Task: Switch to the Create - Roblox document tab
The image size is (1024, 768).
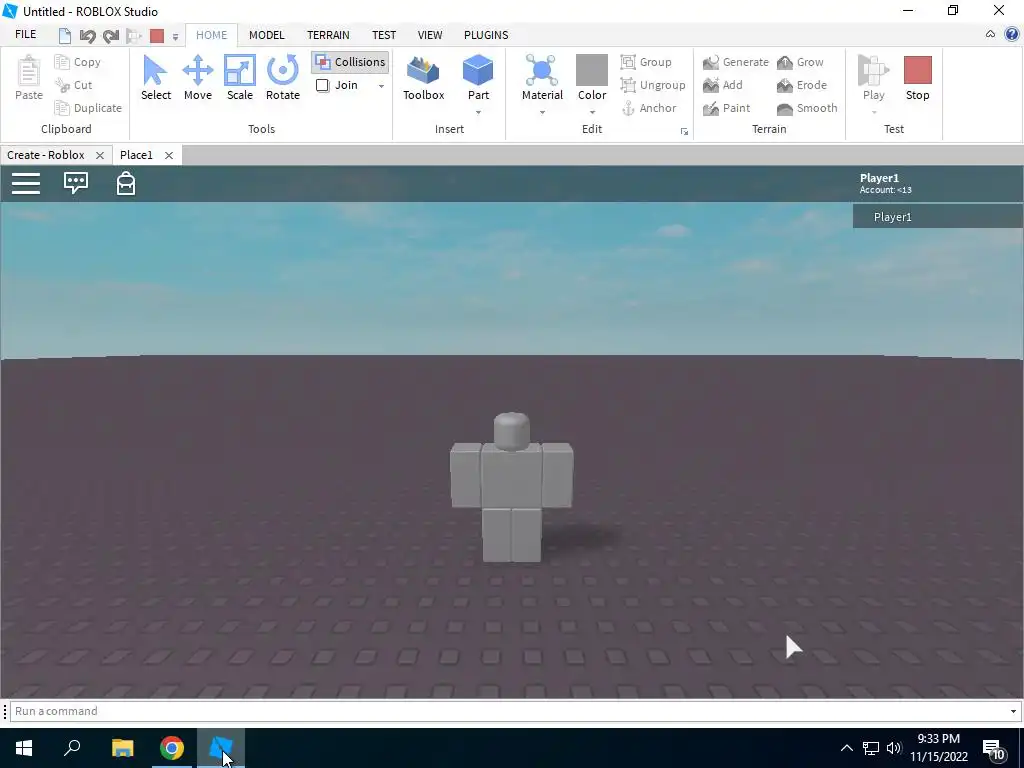Action: click(46, 155)
